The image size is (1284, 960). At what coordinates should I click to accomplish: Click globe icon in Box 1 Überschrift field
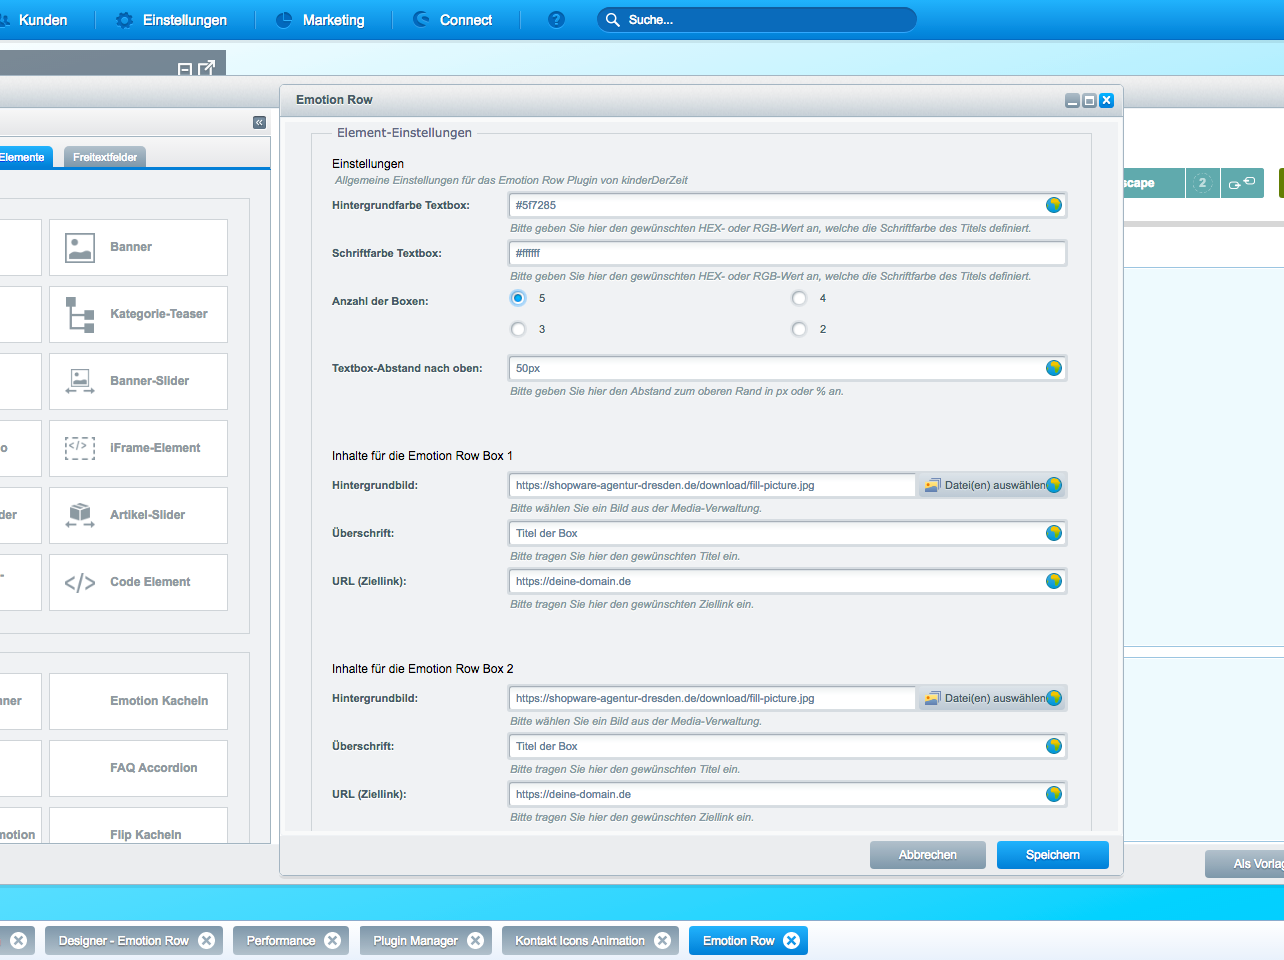click(x=1054, y=533)
